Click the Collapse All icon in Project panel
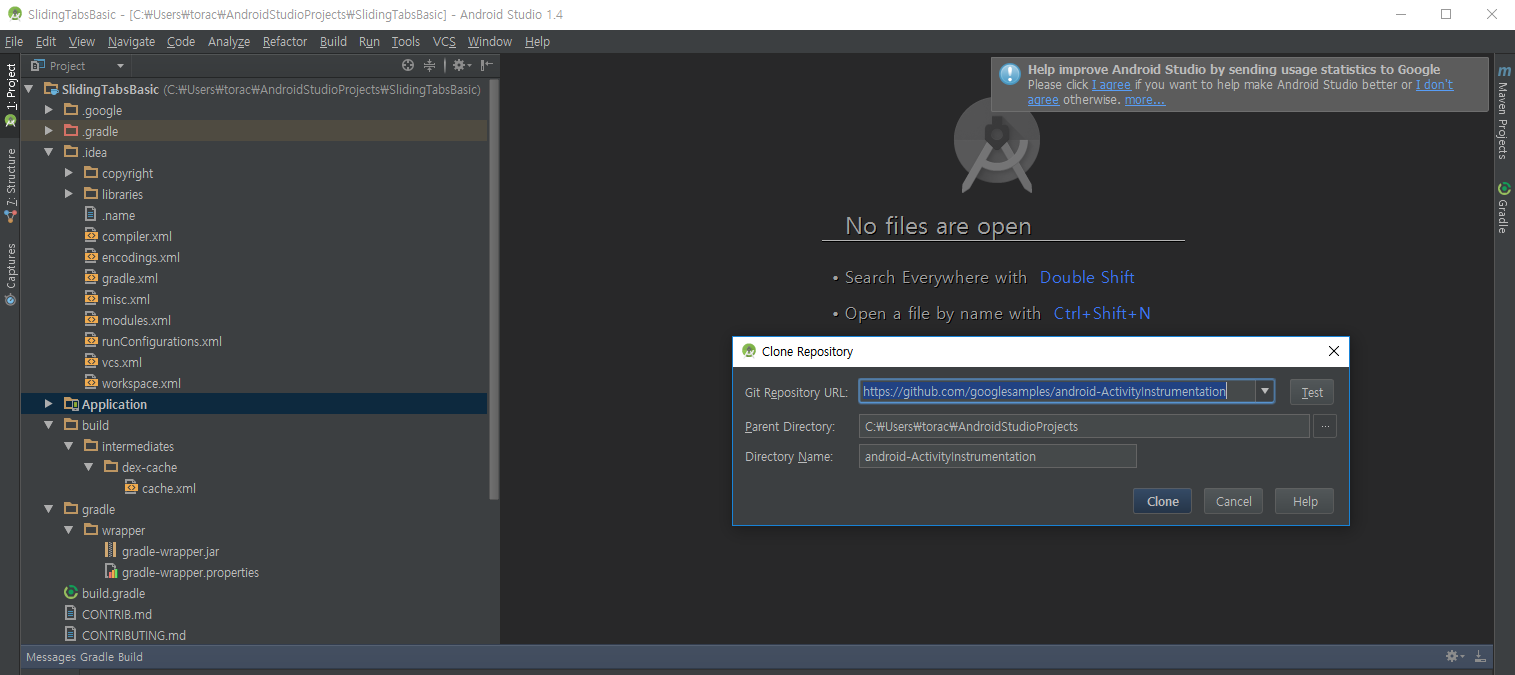The height and width of the screenshot is (675, 1515). (430, 66)
